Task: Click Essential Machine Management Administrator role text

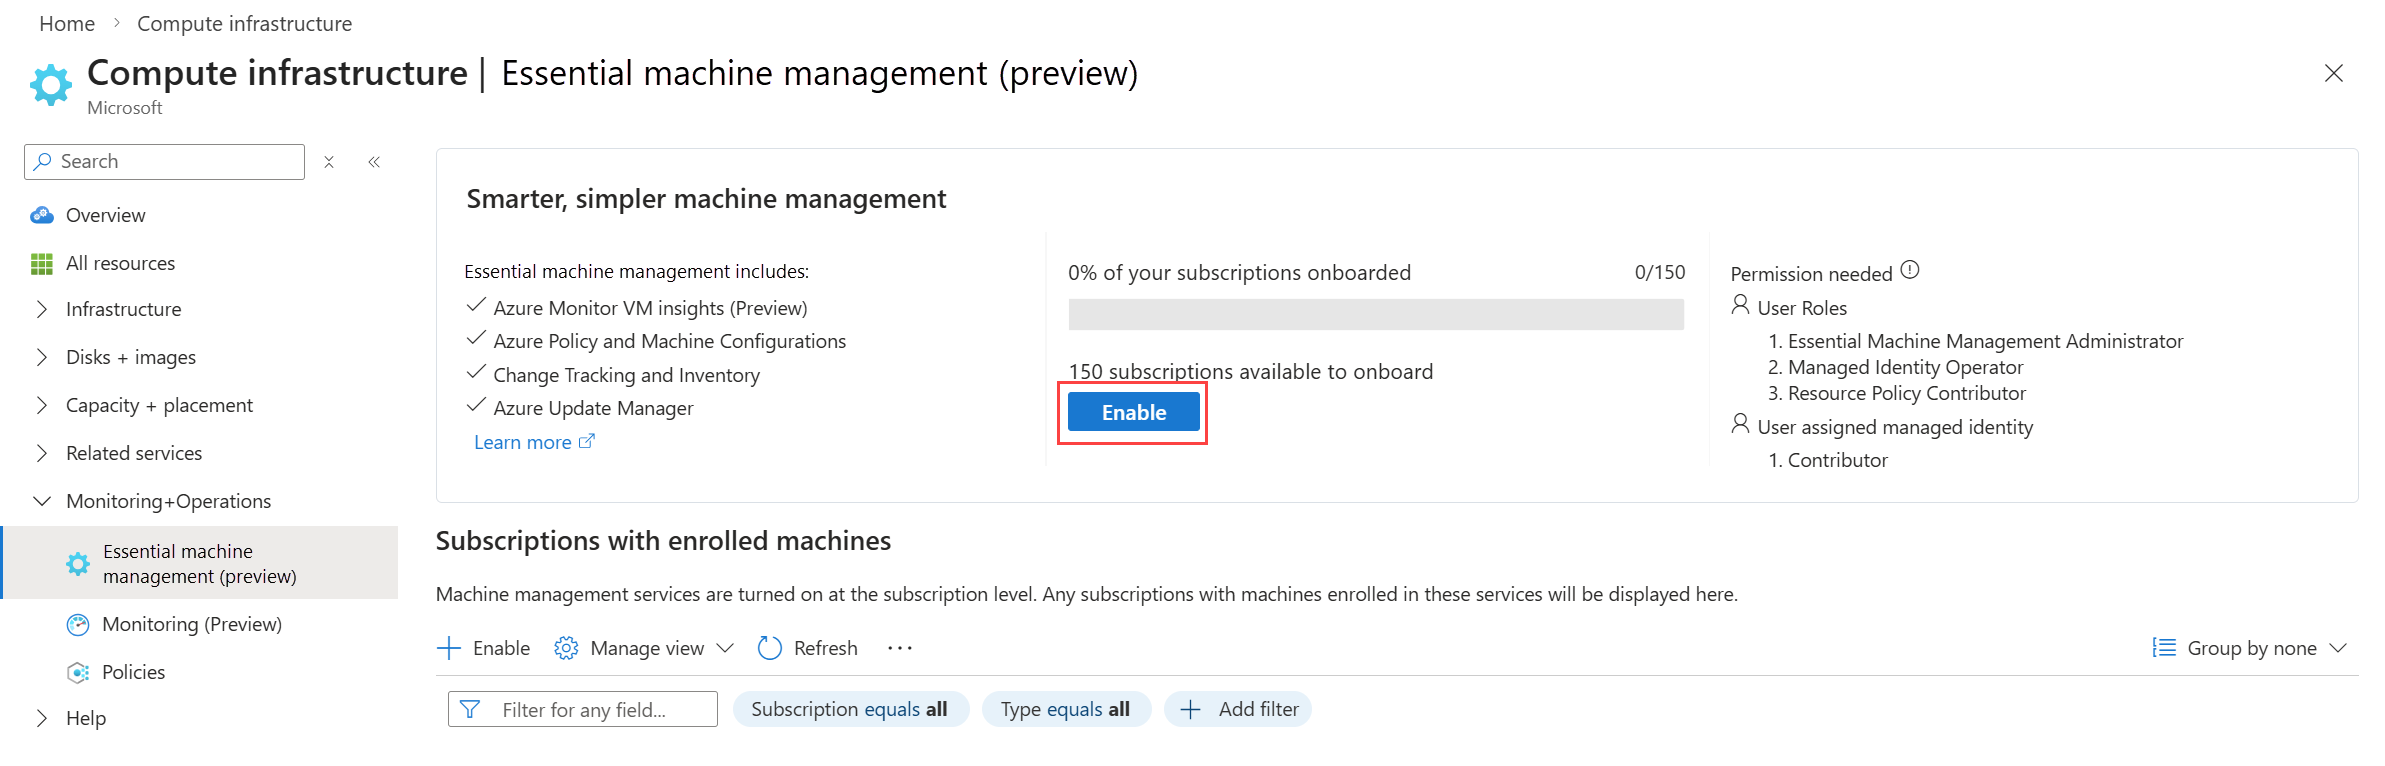Action: [x=1985, y=341]
